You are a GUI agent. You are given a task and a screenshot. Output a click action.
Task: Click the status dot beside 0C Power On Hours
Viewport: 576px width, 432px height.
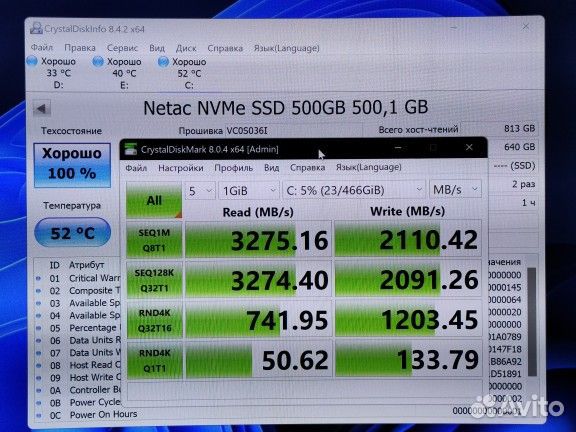click(x=38, y=415)
